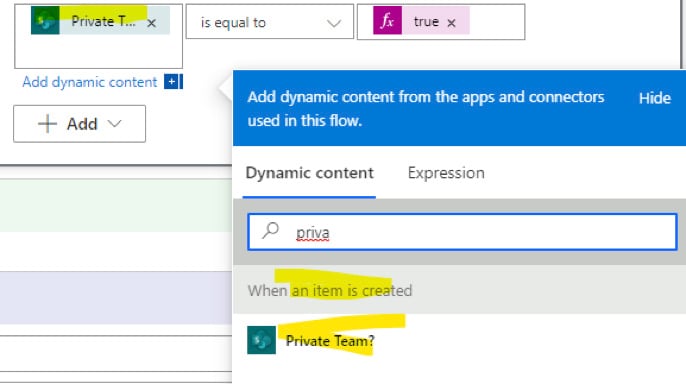Click empty space below the Private T... token
Screen dimensions: 686x384
coord(98,52)
